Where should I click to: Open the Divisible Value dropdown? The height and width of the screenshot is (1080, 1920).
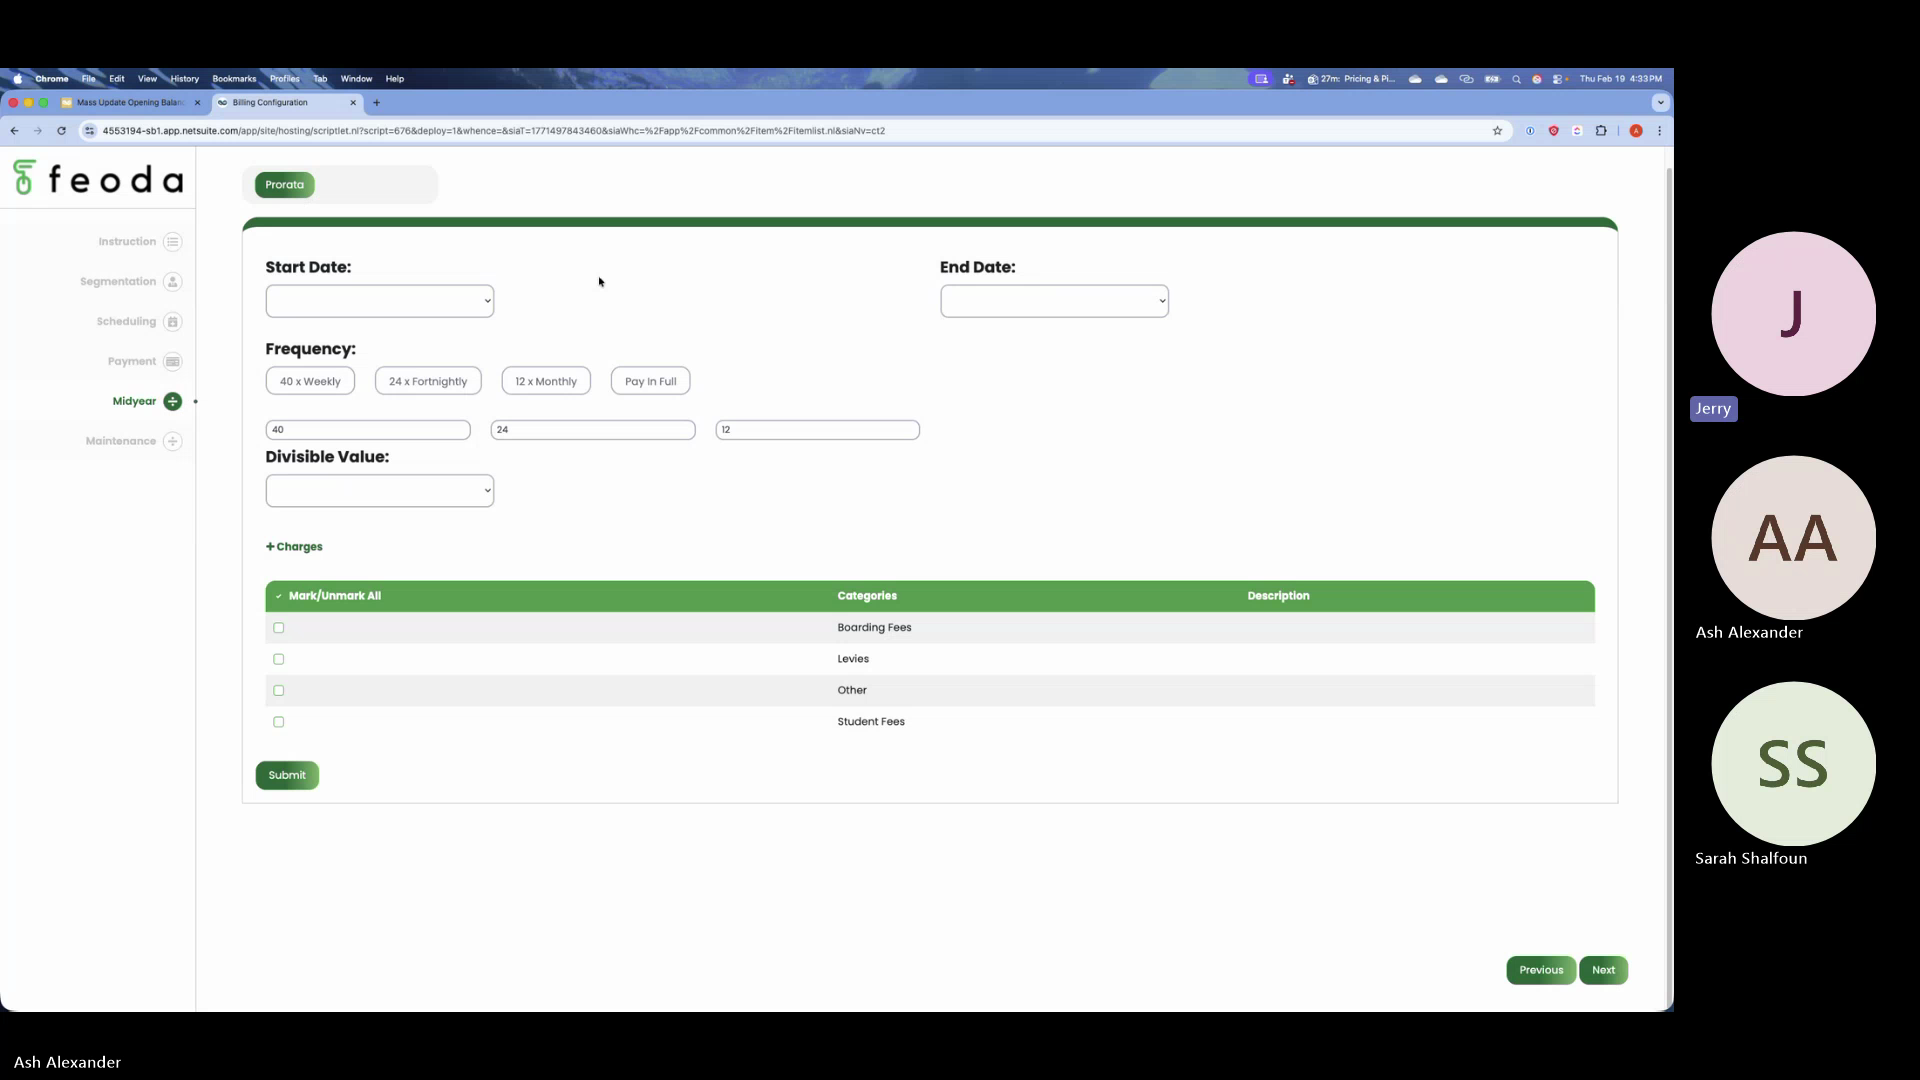(x=379, y=491)
